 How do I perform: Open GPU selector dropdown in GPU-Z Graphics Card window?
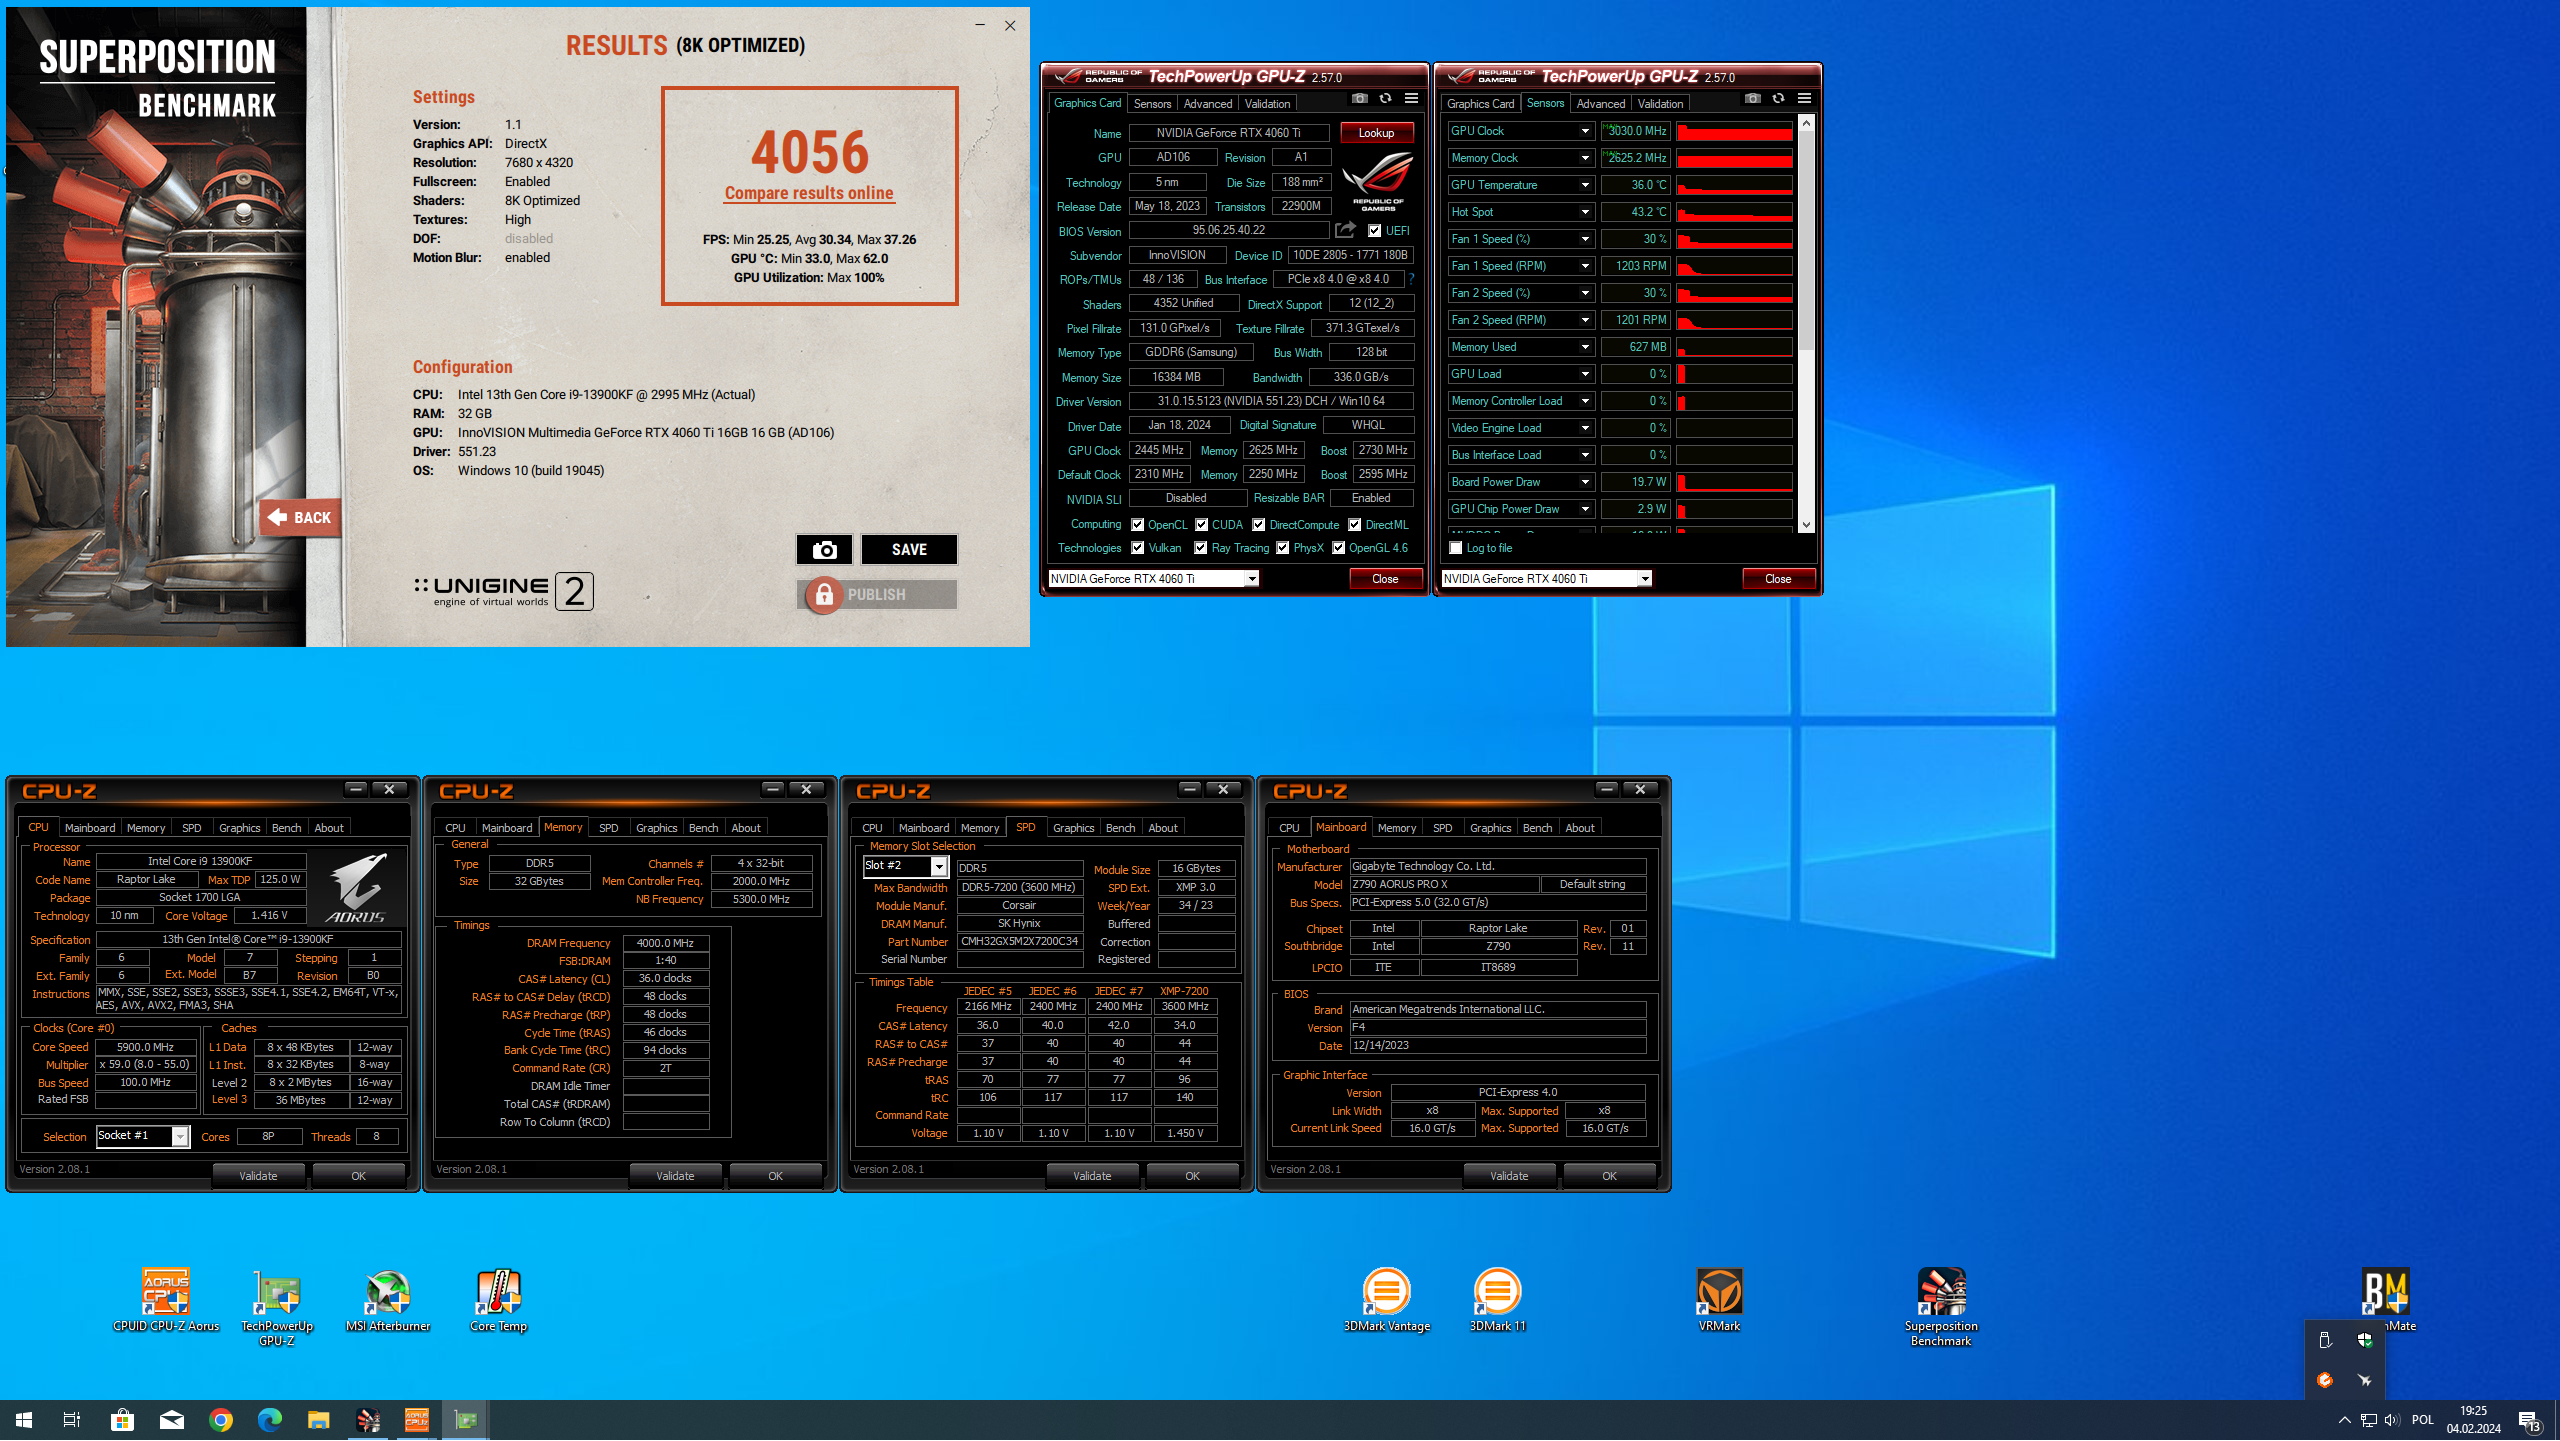[x=1251, y=579]
